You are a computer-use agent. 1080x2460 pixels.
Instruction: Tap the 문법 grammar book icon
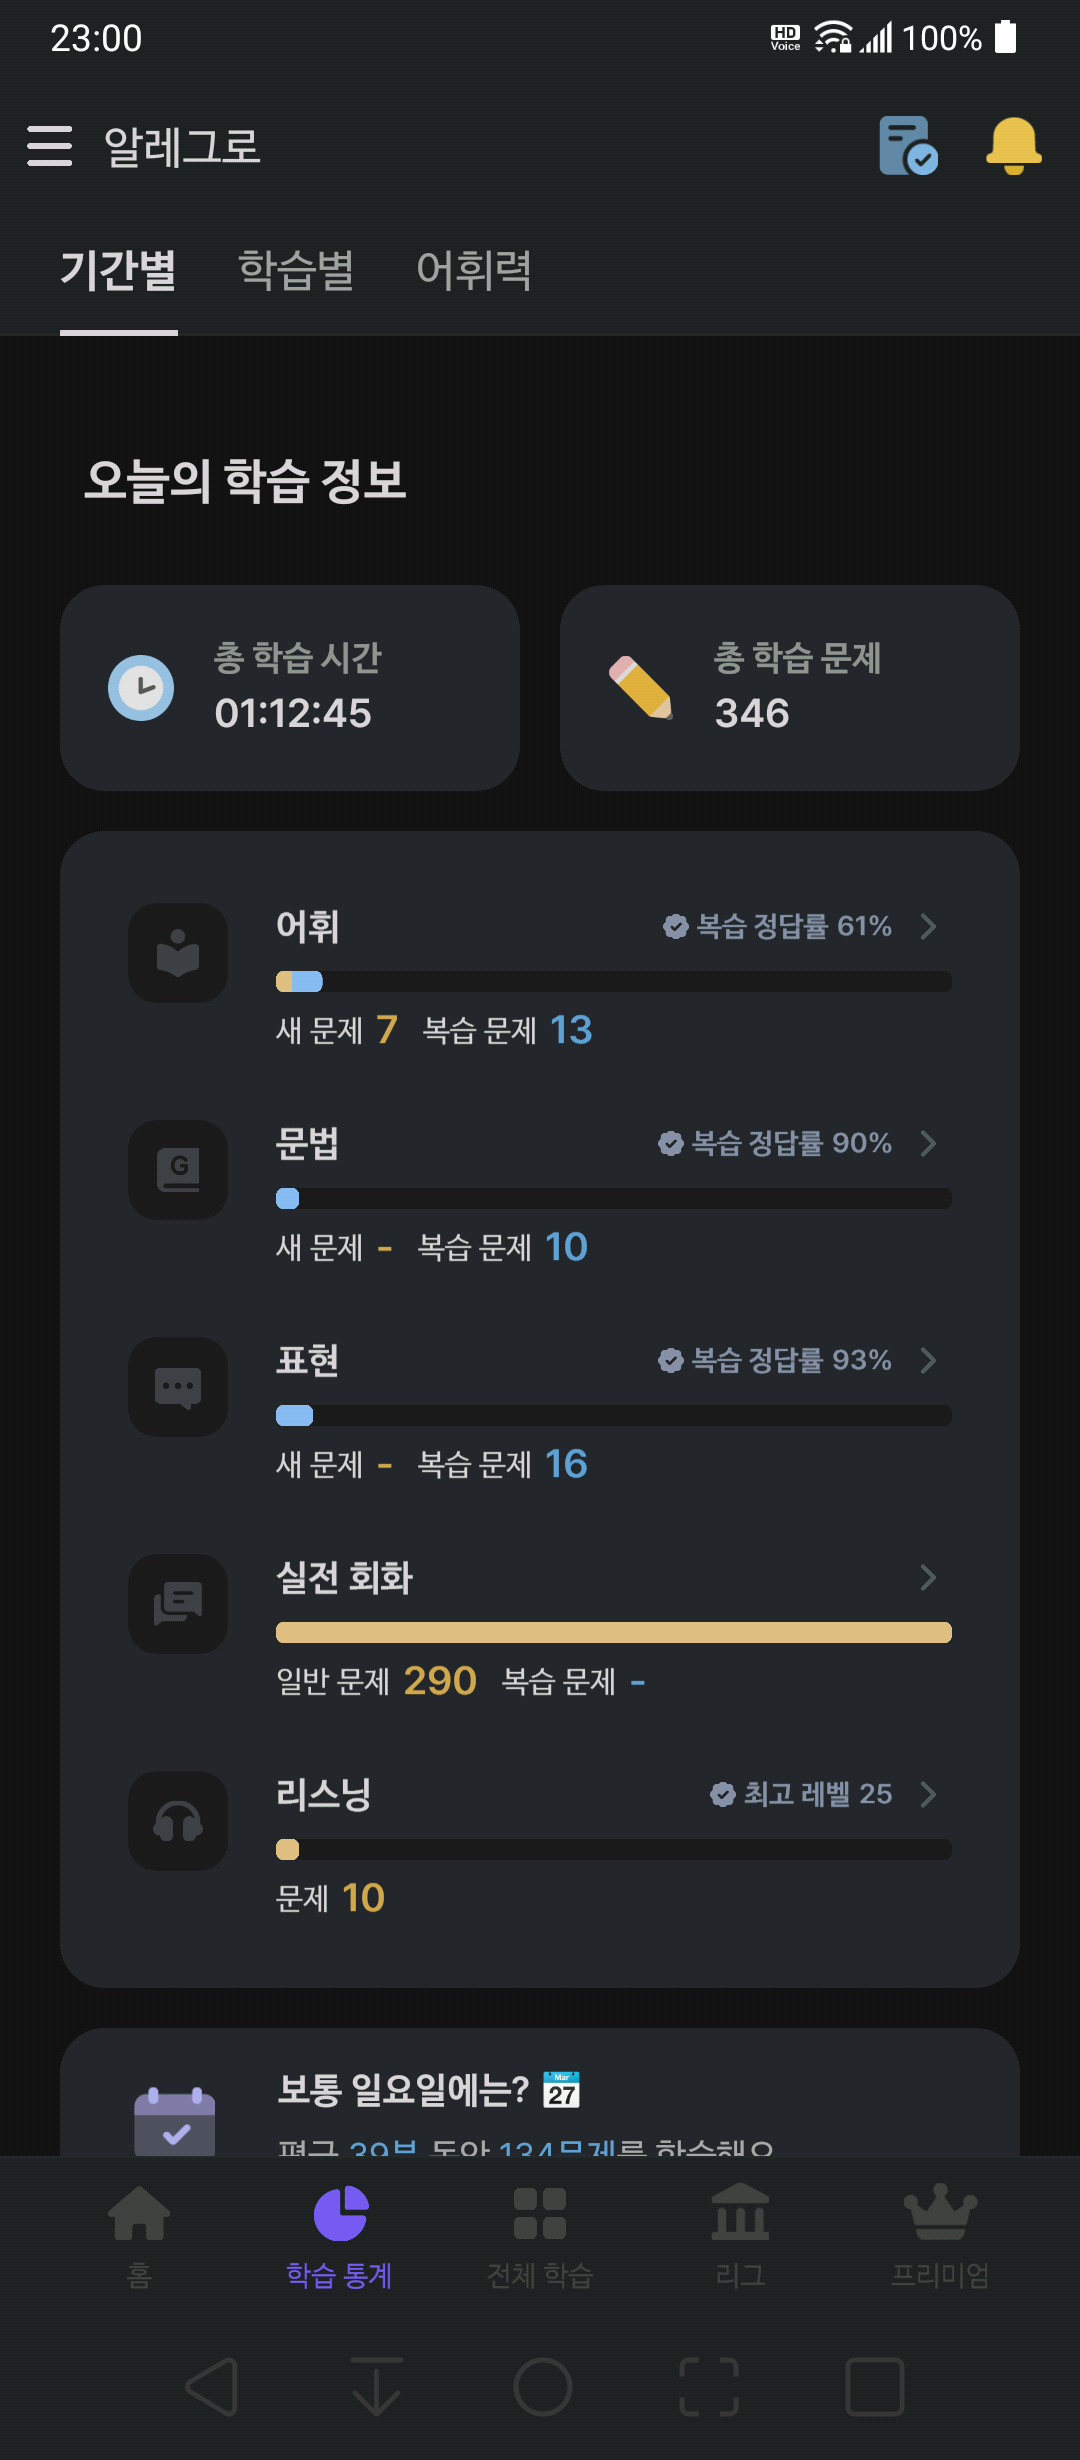point(178,1170)
